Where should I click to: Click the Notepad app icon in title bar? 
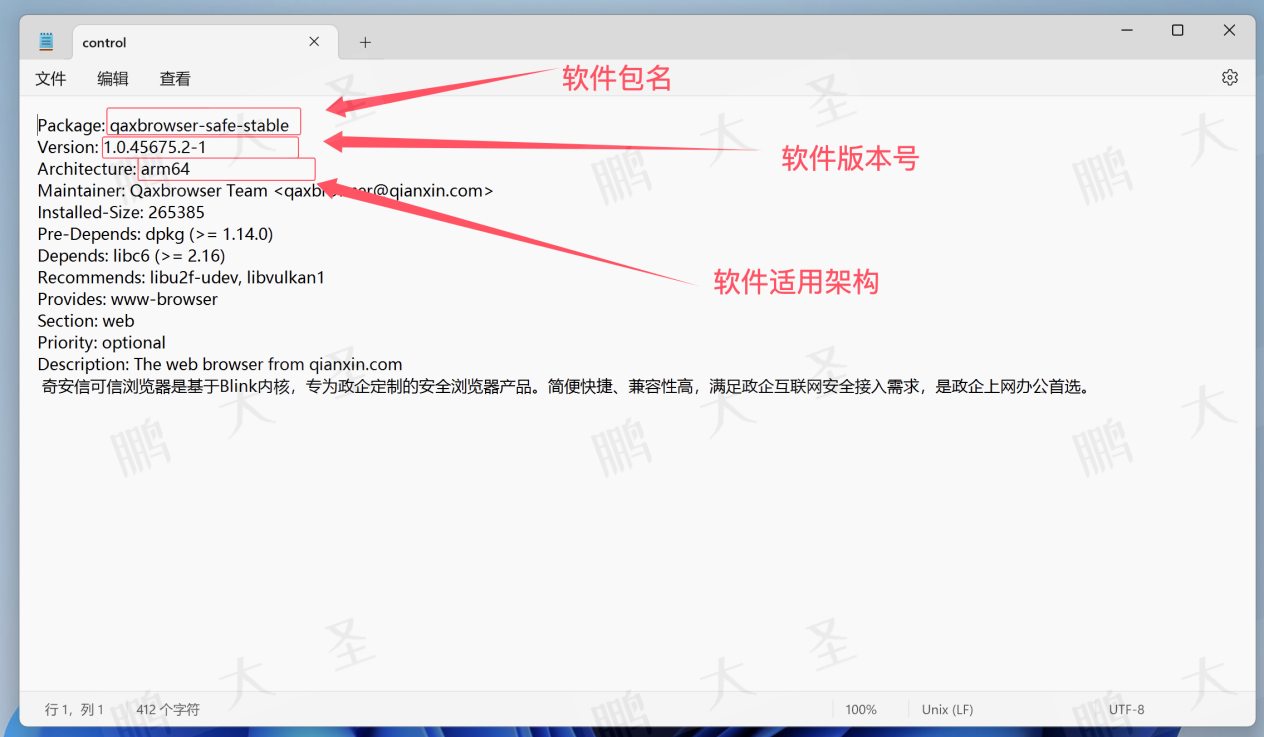click(x=46, y=42)
